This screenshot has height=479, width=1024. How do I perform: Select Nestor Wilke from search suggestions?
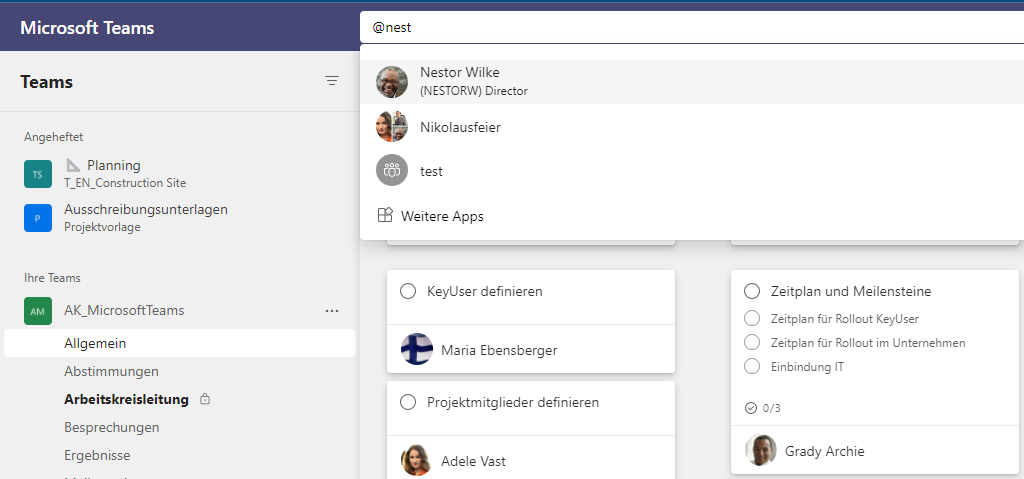pos(460,81)
